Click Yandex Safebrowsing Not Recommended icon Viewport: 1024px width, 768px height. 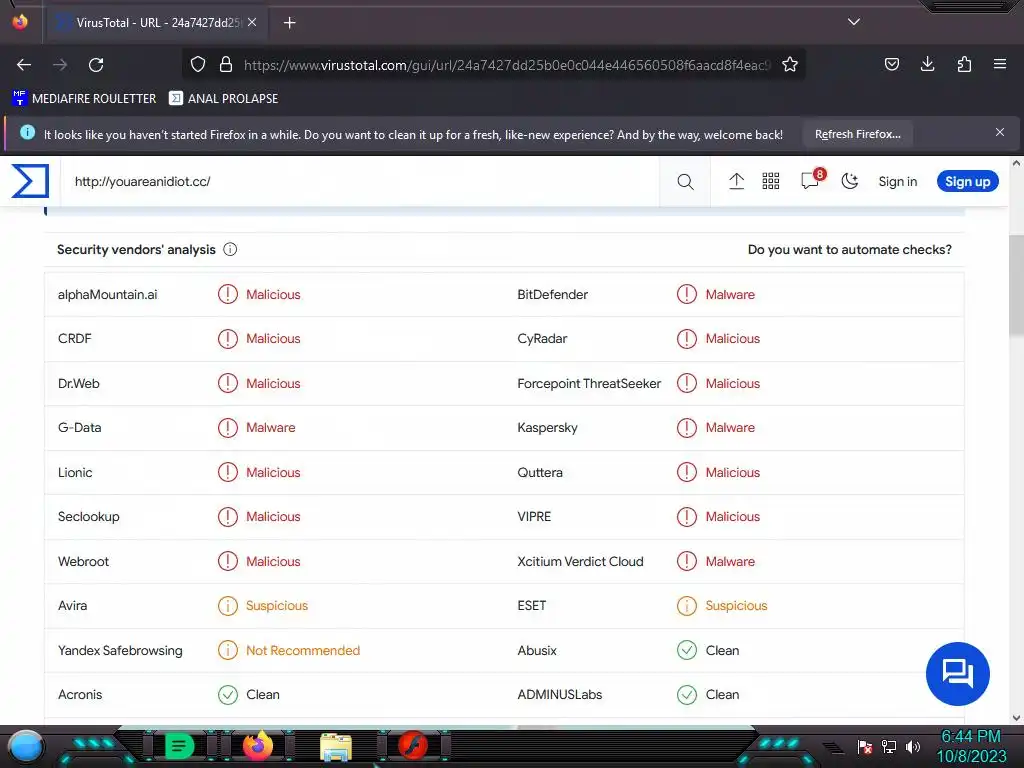point(227,650)
